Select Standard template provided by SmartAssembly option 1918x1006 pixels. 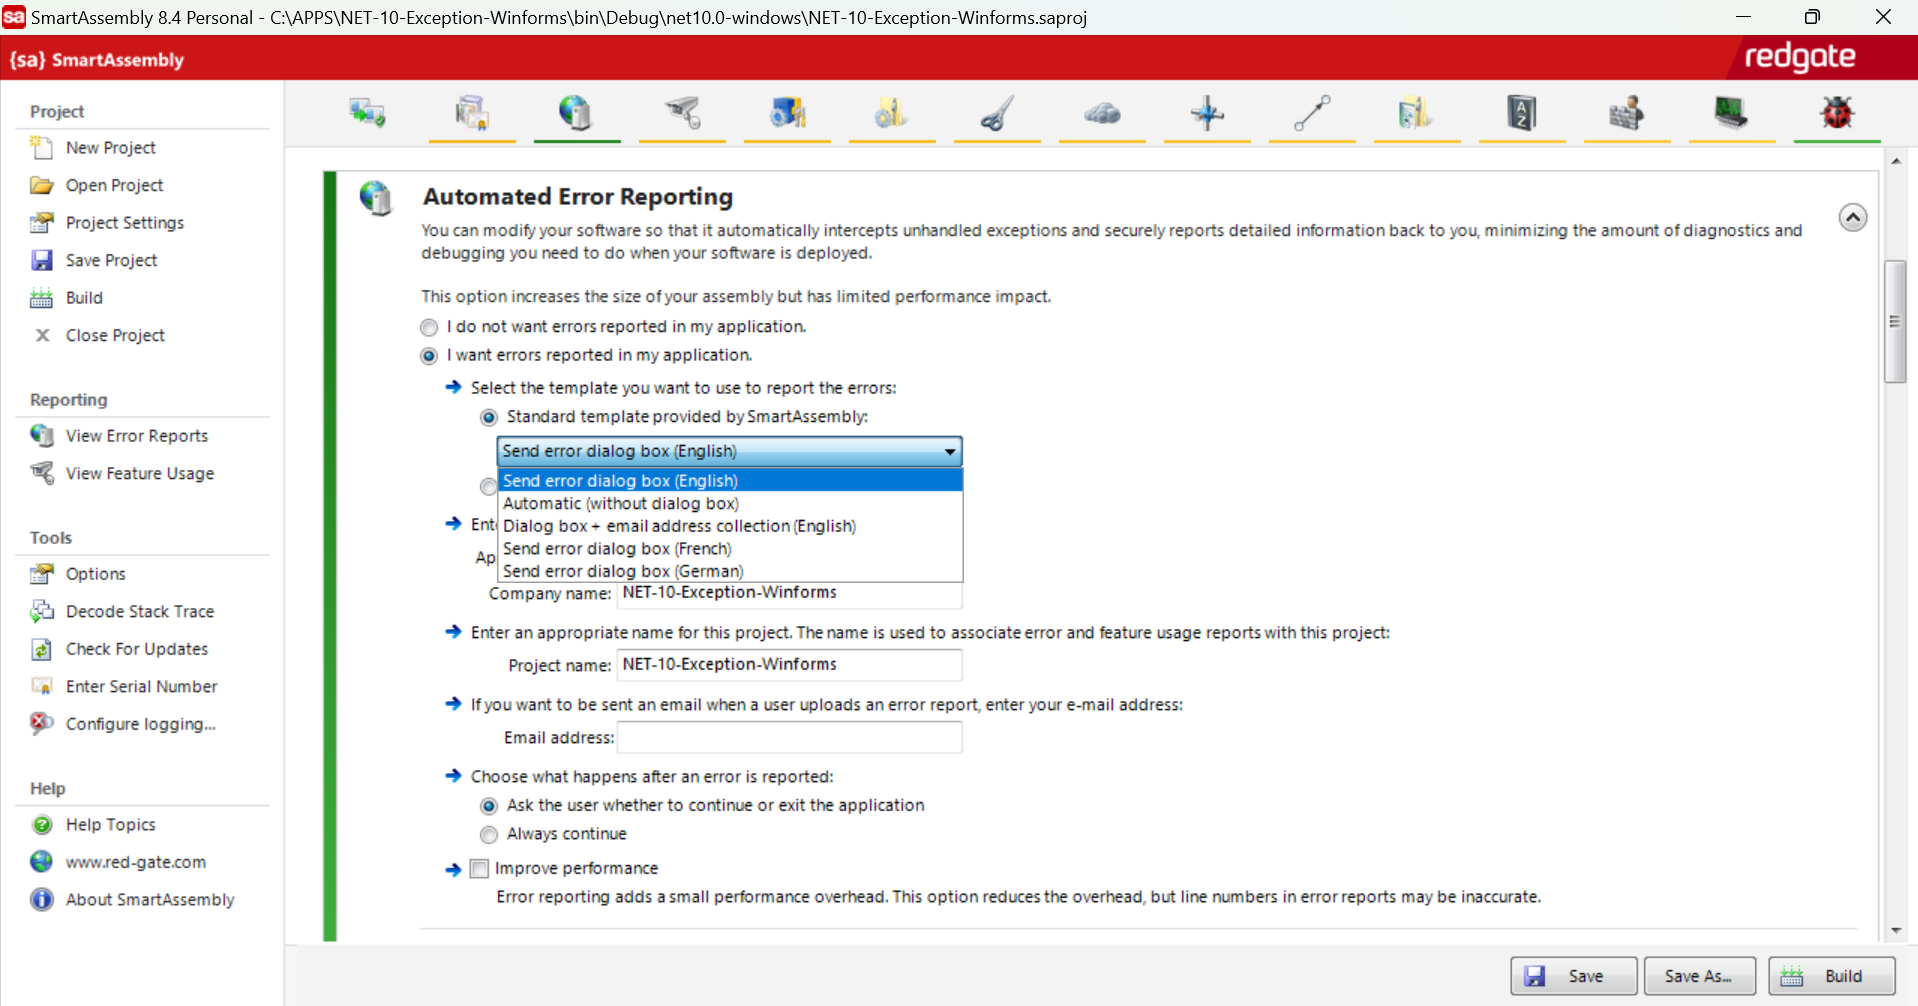489,417
